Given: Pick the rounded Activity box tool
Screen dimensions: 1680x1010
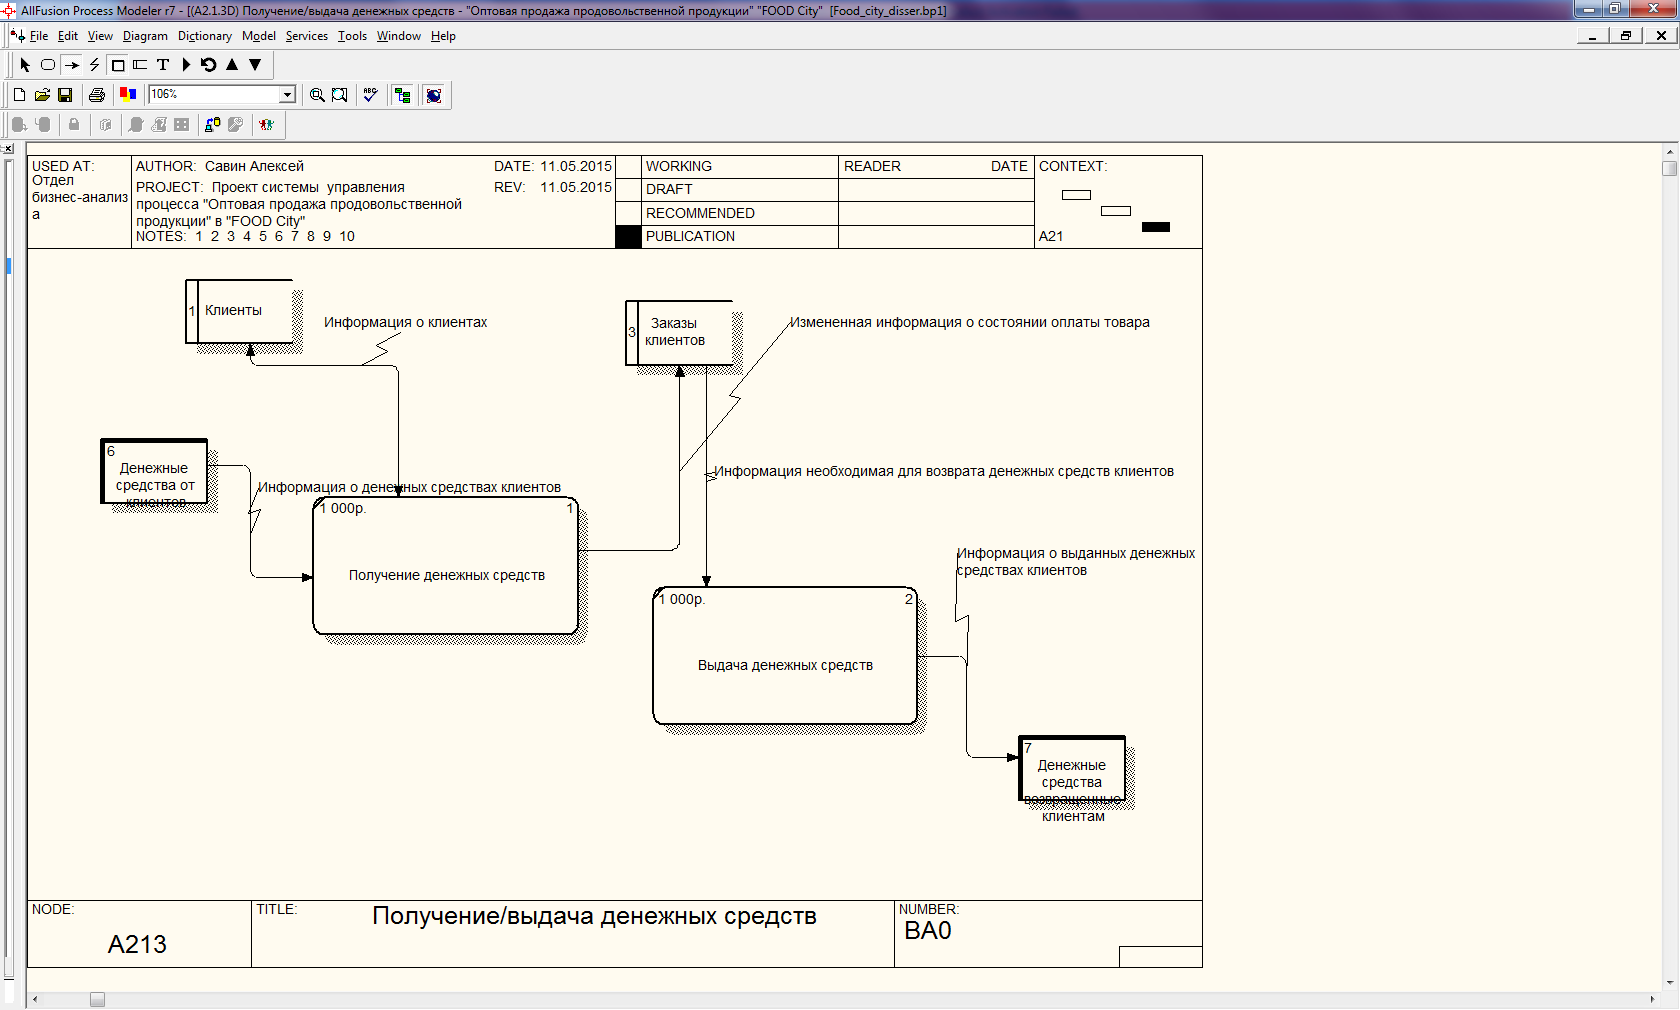Looking at the screenshot, I should coord(48,65).
